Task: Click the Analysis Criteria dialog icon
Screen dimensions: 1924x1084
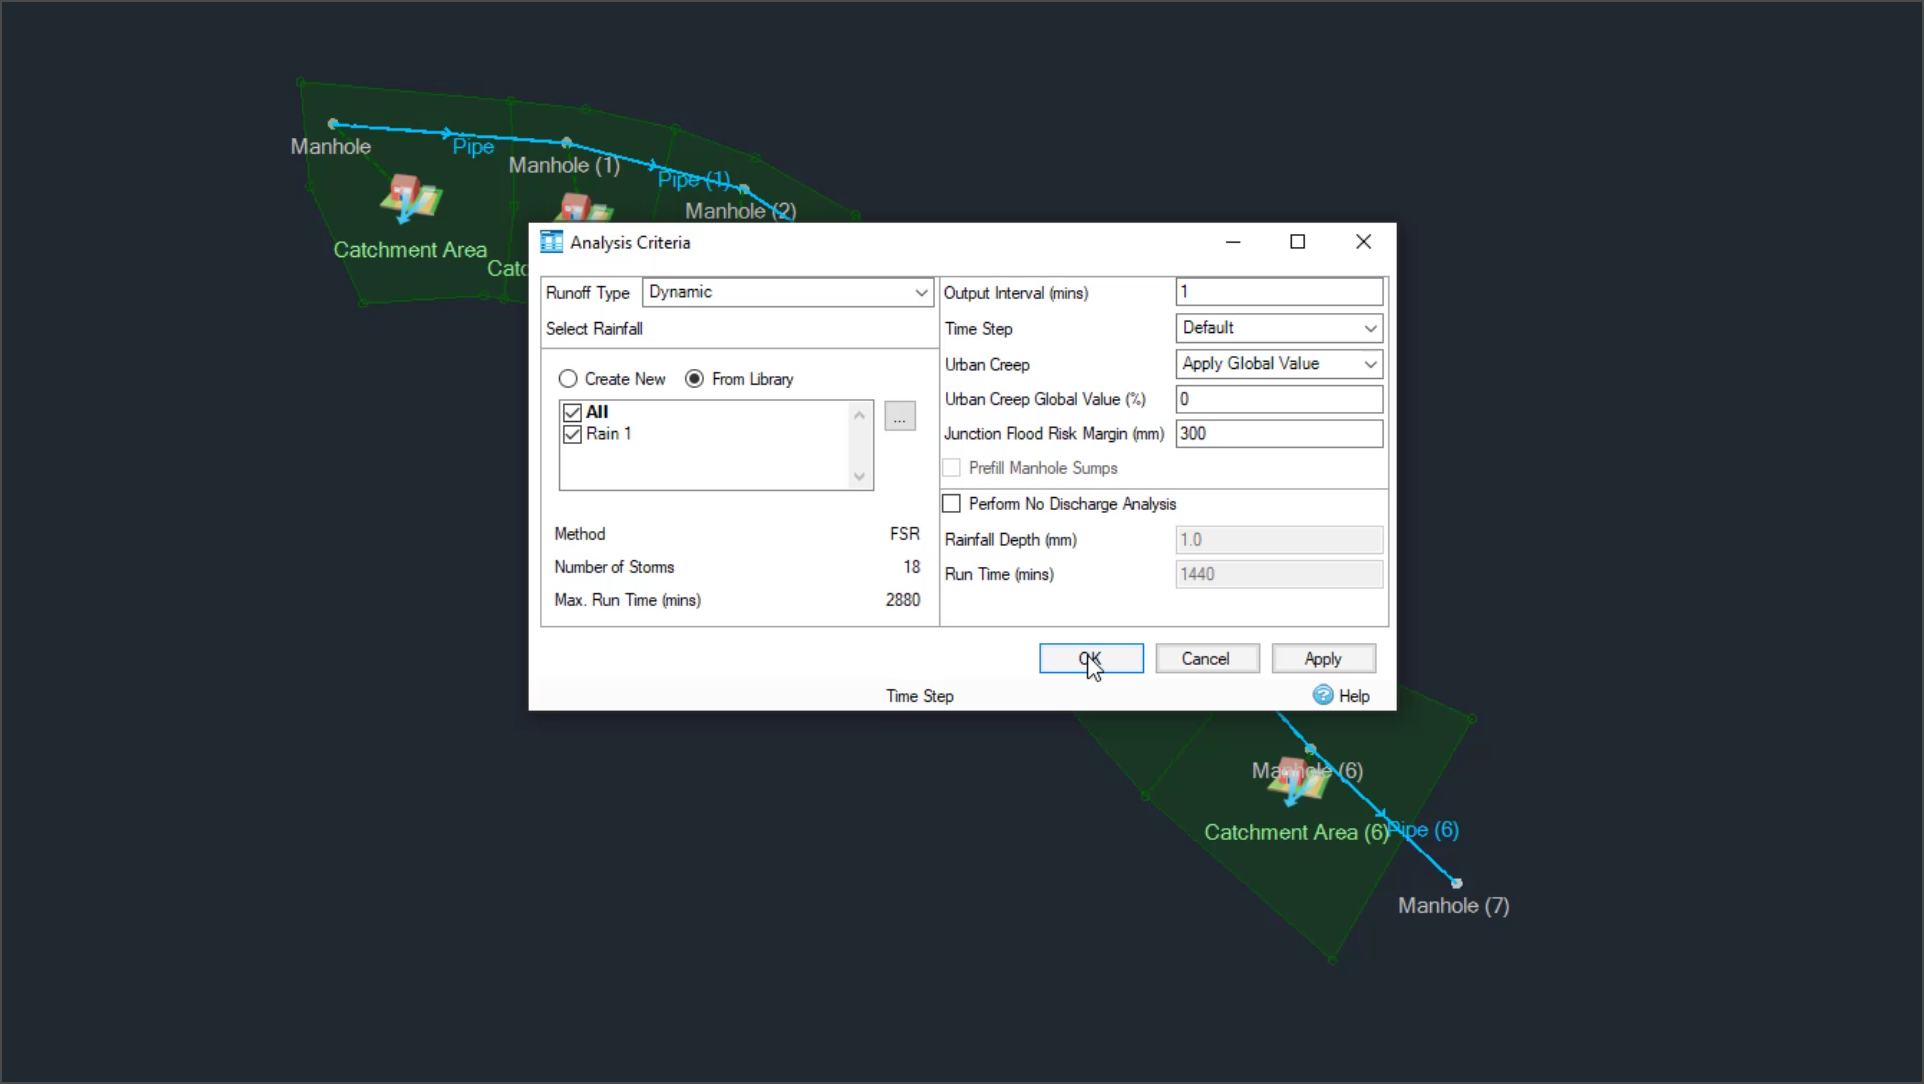Action: (550, 242)
